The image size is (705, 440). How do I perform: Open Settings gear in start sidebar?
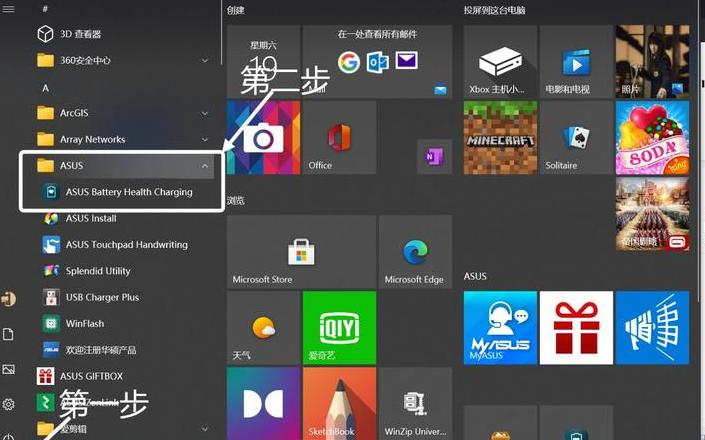[x=8, y=404]
